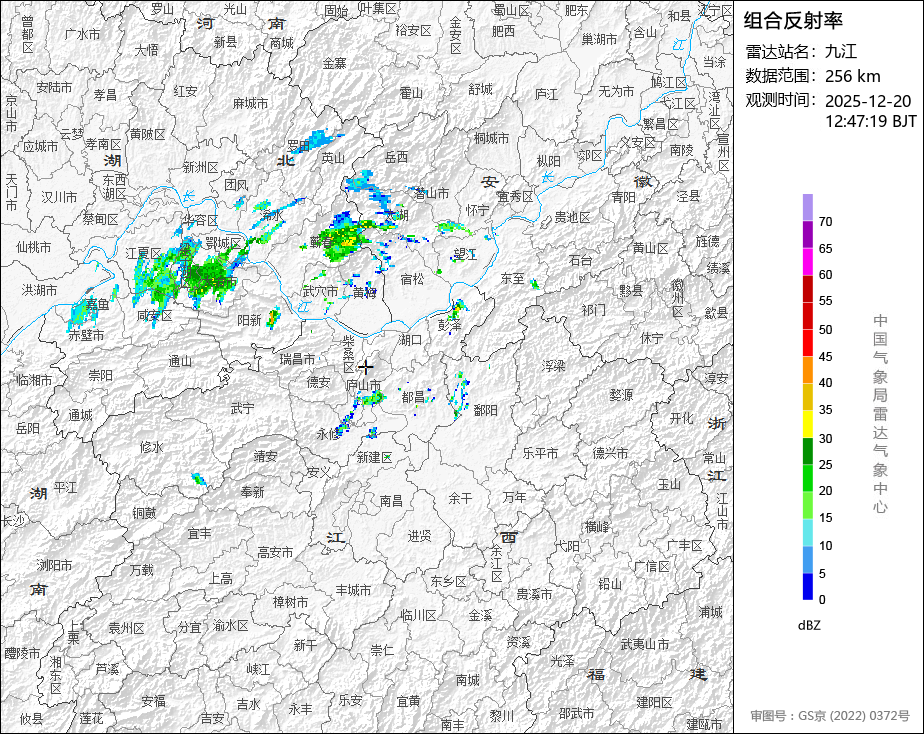Click the dark purple 65–70 dBZ legend swatch
The image size is (924, 734).
[x=808, y=234]
